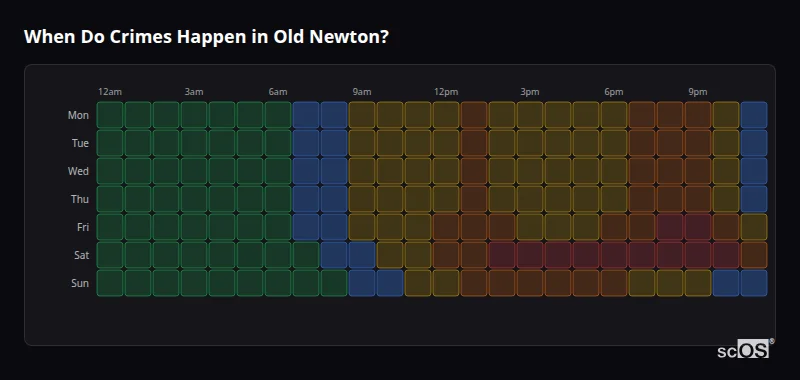This screenshot has width=800, height=380.
Task: Select the Sunday 11pm blue cell
Action: (x=754, y=283)
